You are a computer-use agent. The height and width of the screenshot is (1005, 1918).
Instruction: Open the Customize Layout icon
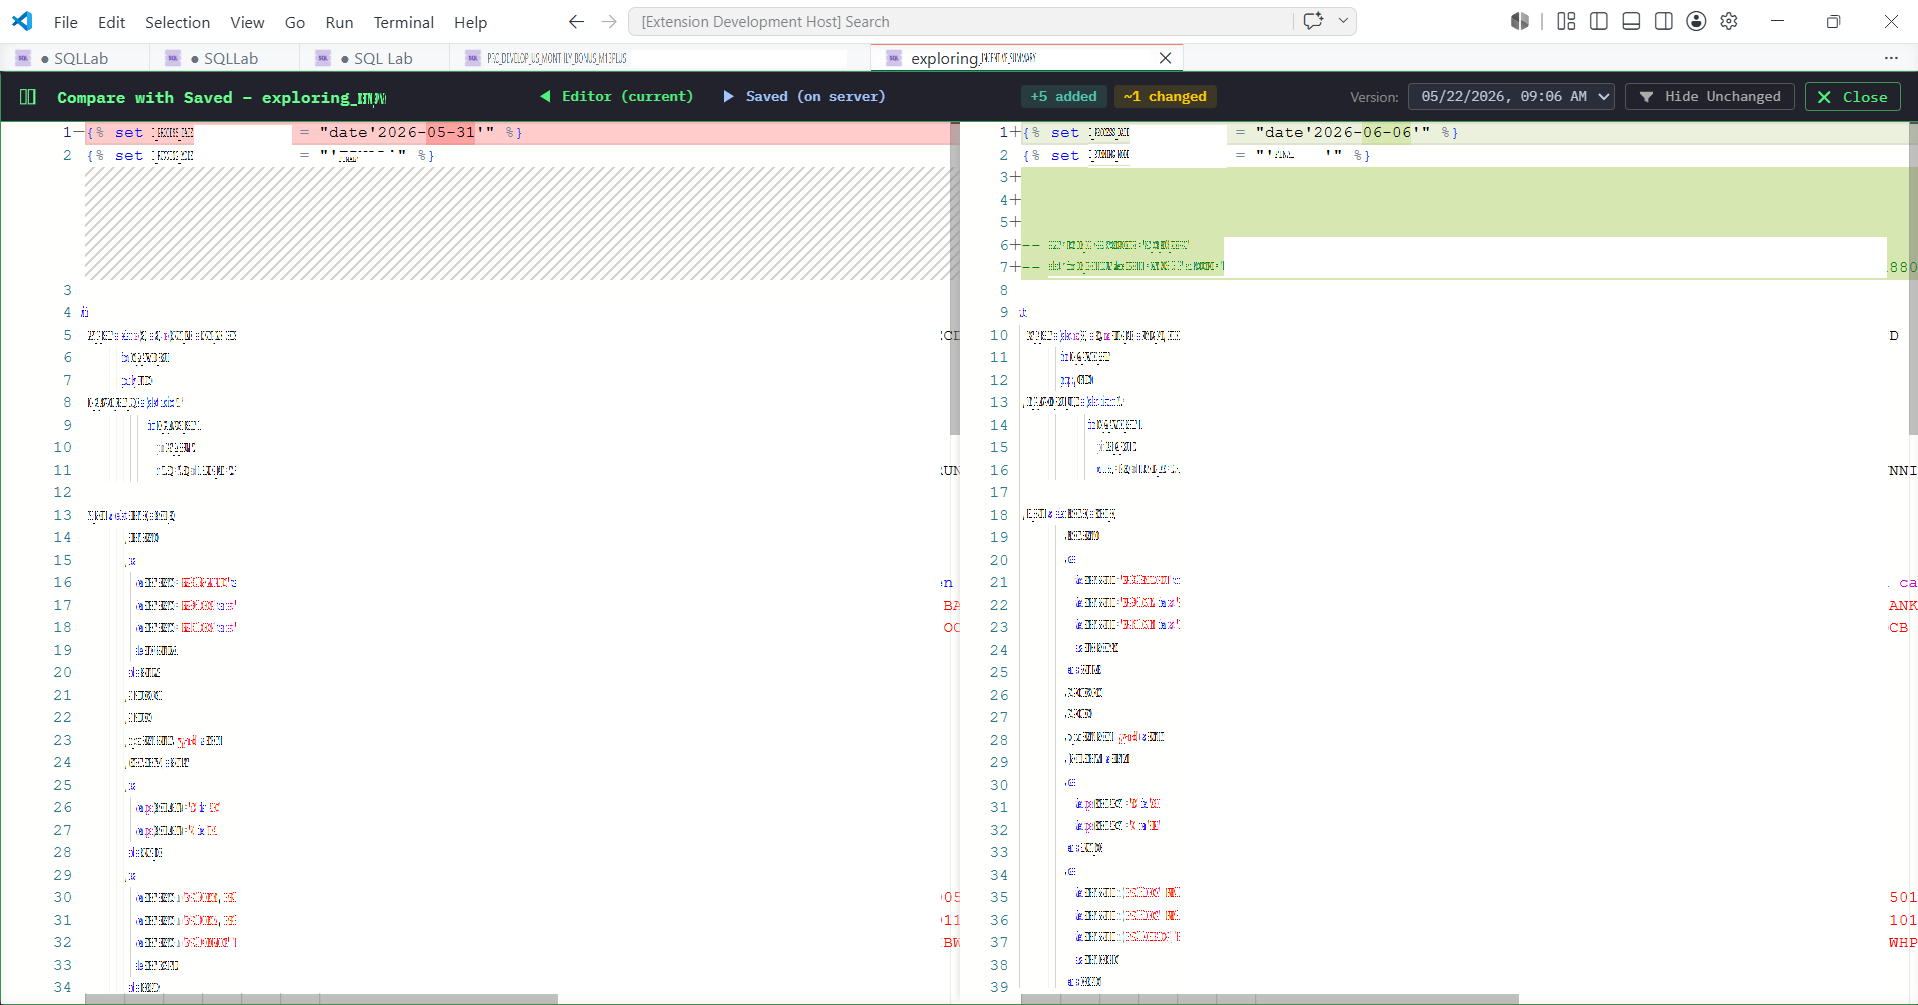click(1566, 21)
